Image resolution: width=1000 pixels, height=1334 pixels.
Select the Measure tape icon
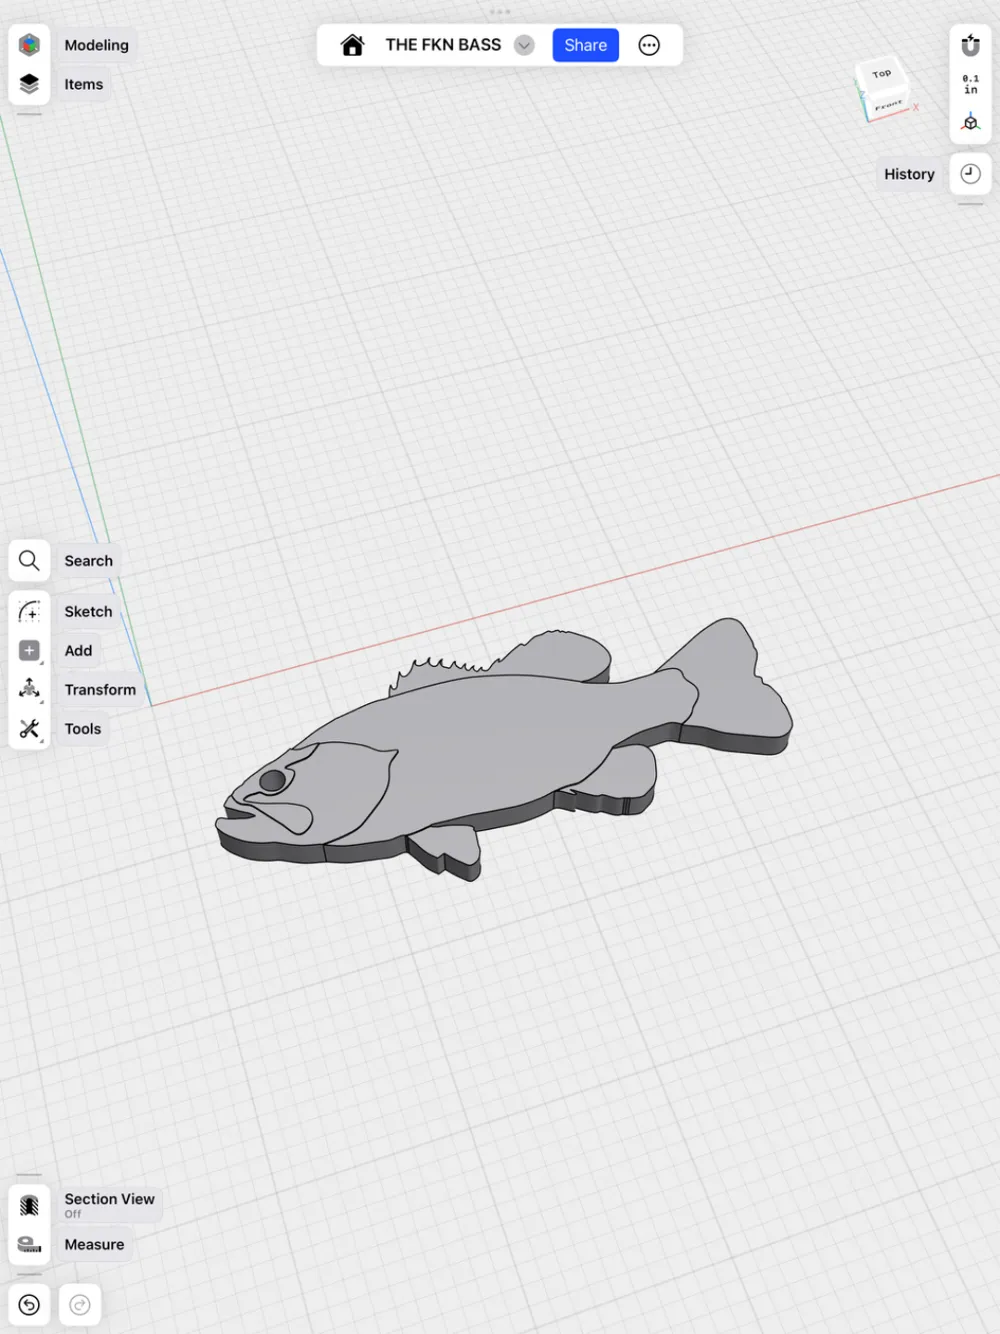[x=29, y=1245]
